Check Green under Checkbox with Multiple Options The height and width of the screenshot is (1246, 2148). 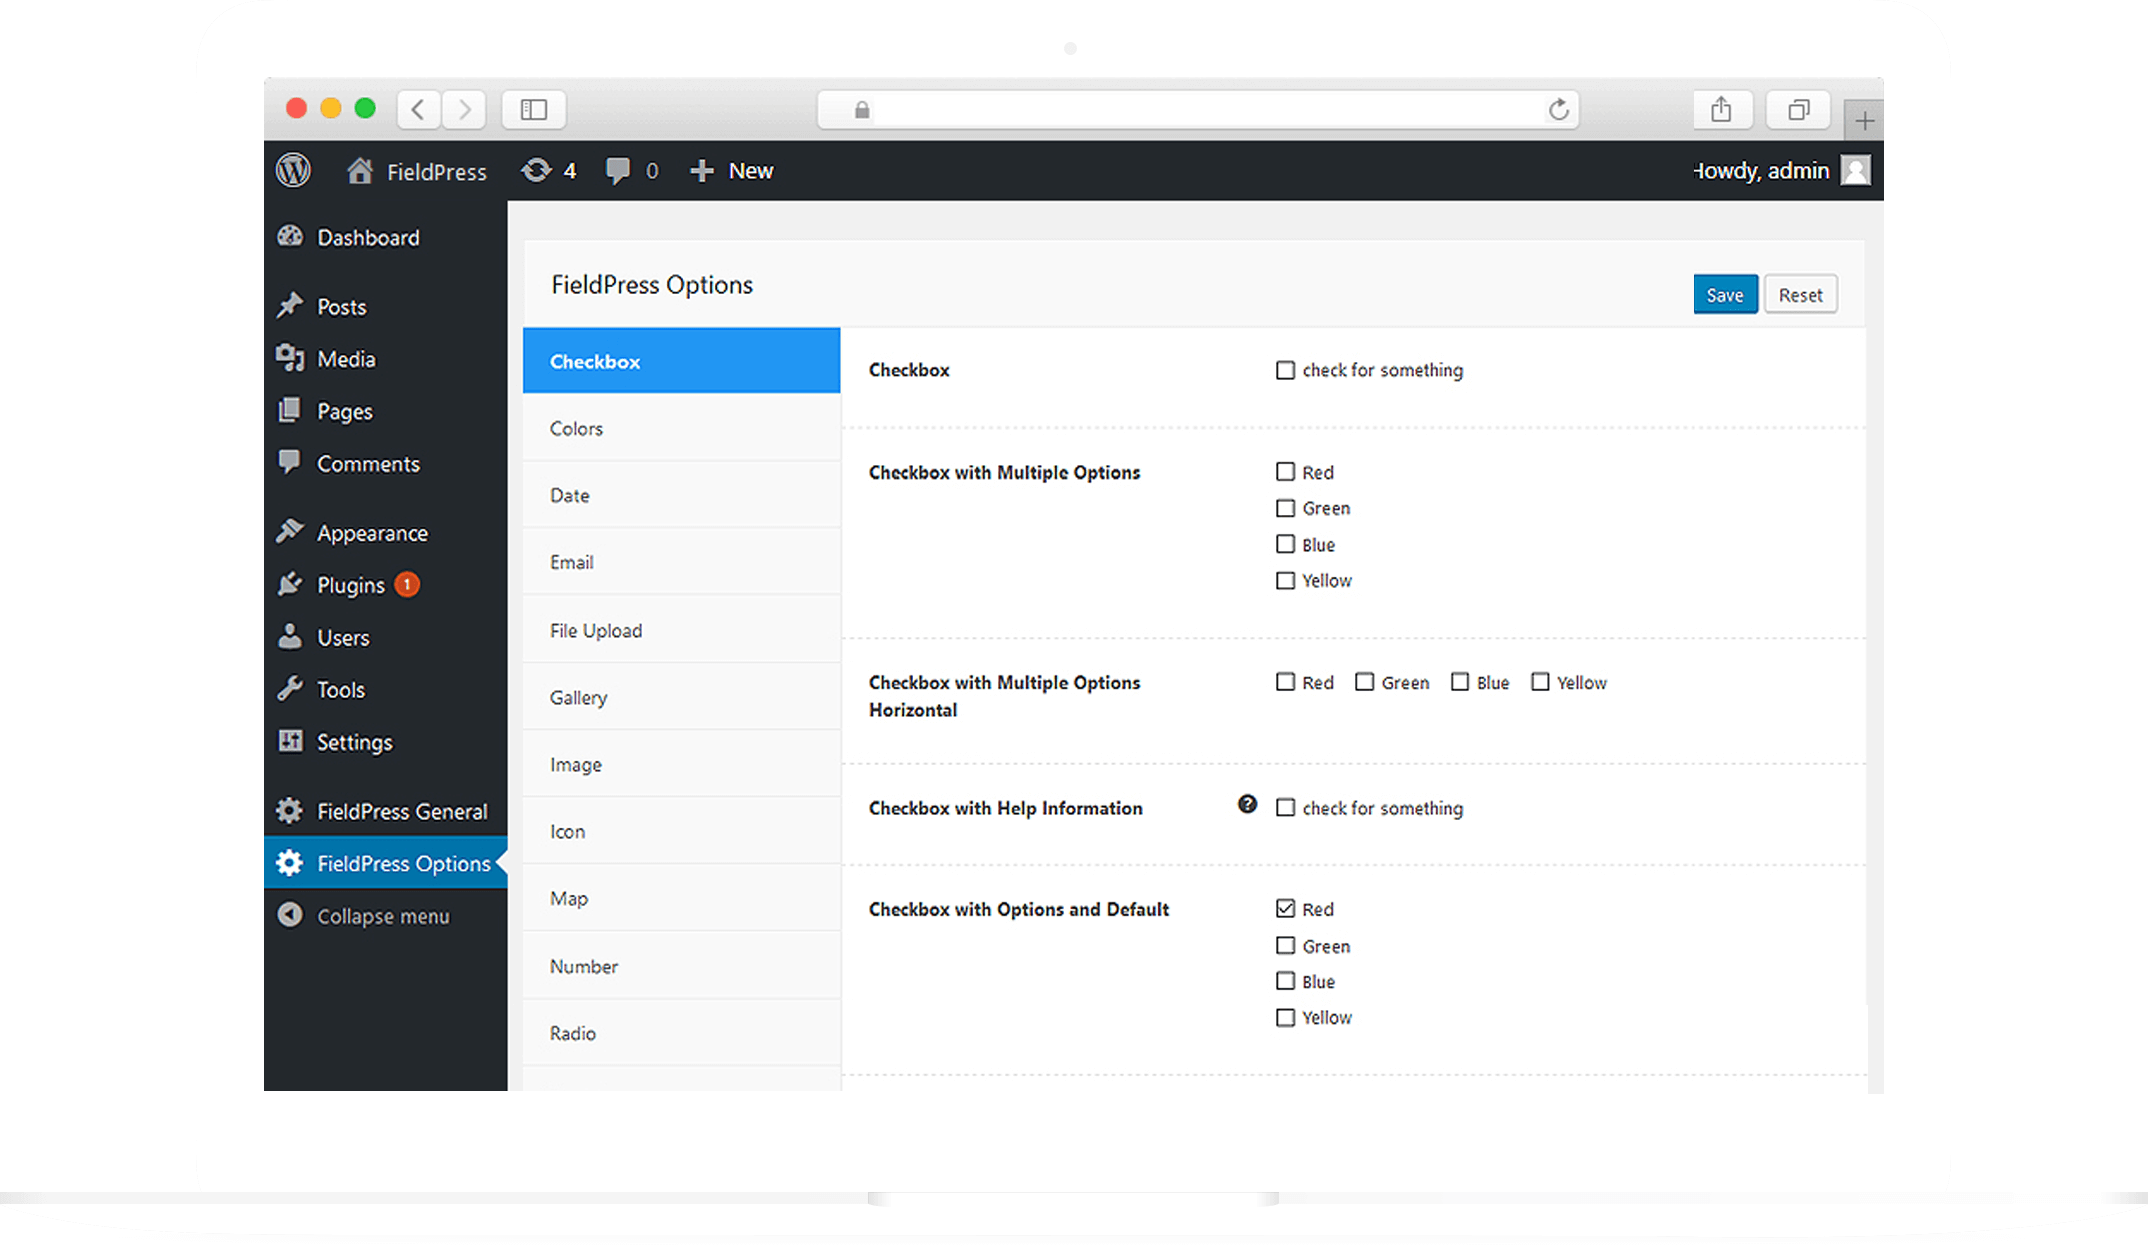click(x=1285, y=508)
